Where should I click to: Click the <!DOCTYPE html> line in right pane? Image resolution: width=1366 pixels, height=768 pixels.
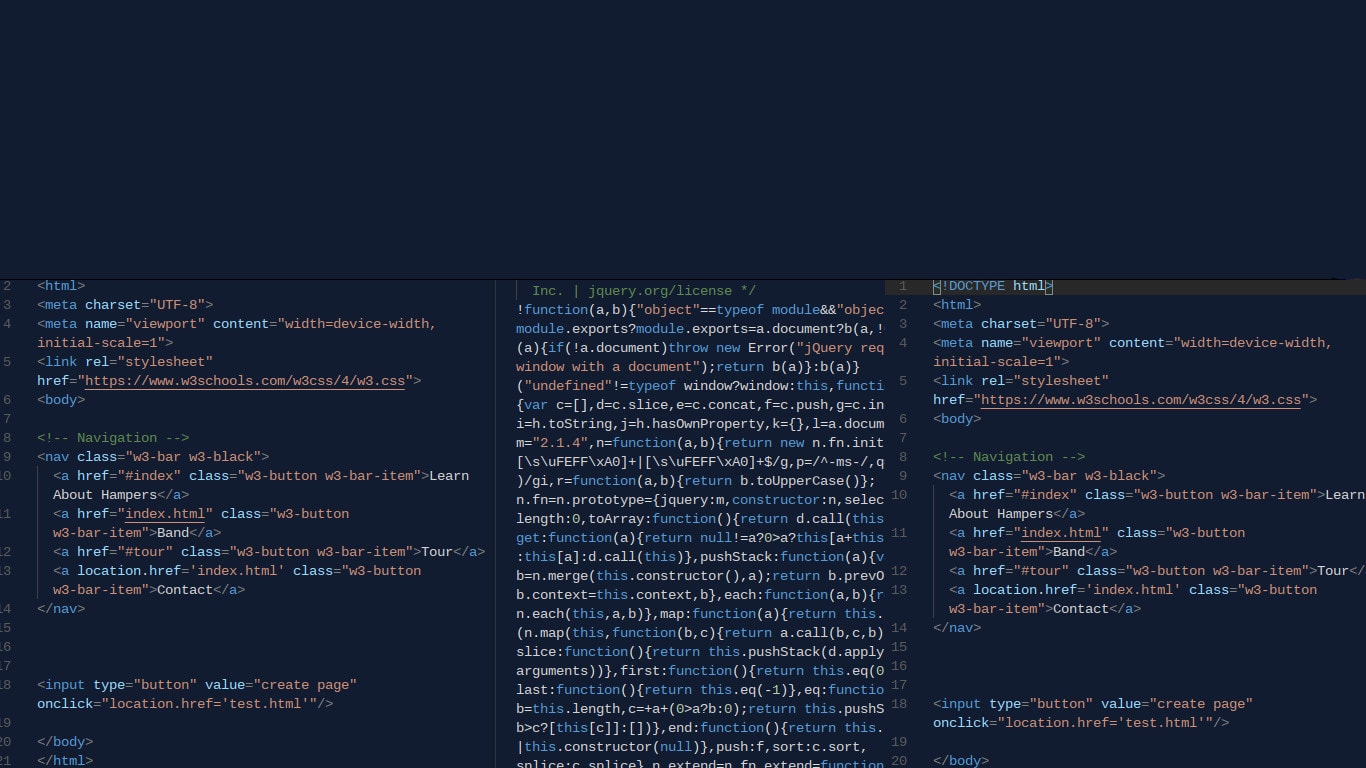click(993, 286)
